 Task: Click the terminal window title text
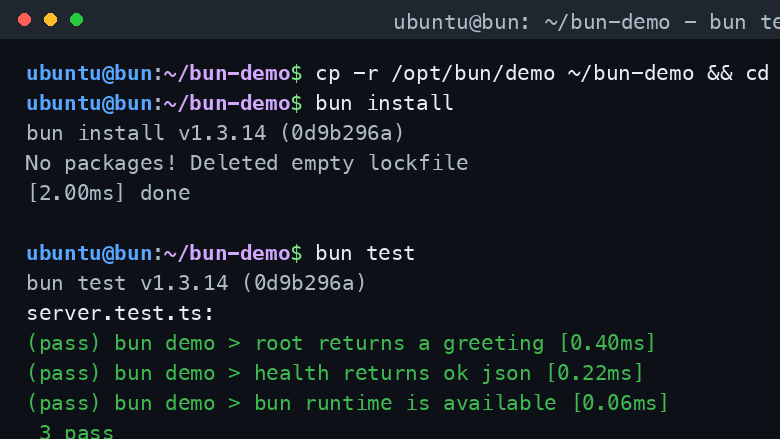click(586, 22)
